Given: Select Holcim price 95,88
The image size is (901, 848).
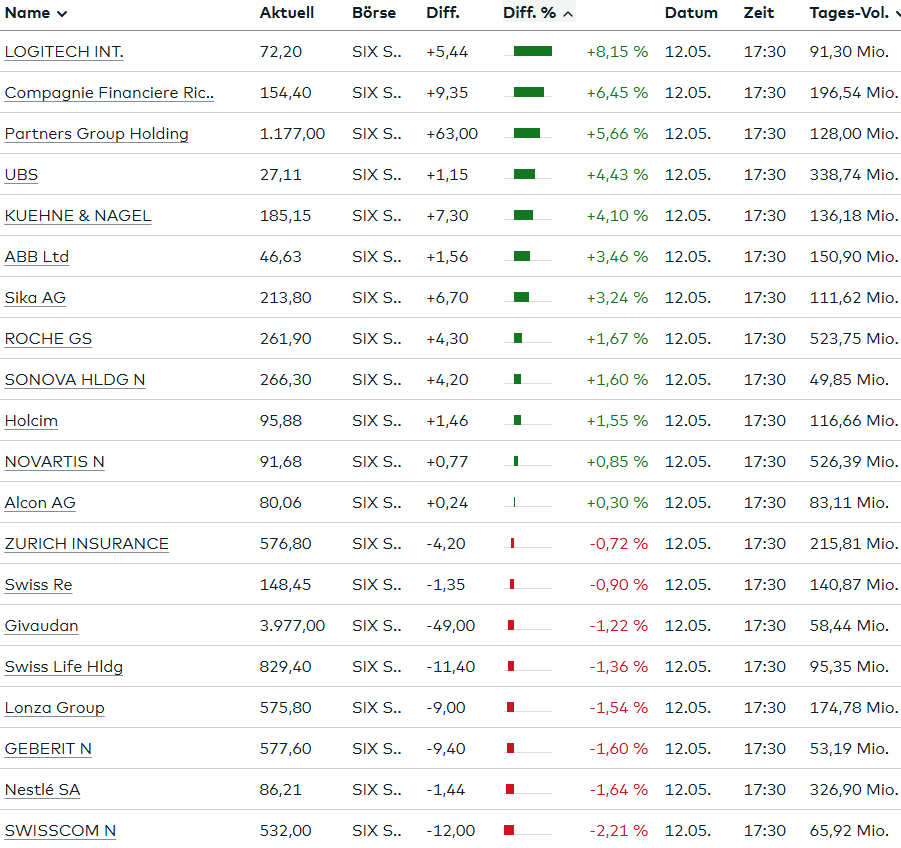Looking at the screenshot, I should point(281,421).
